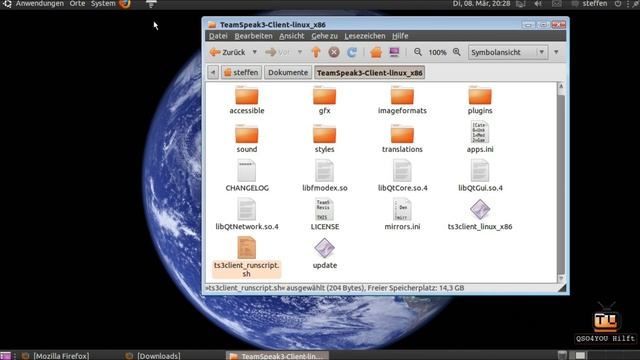640x360 pixels.
Task: Select the mirrors.ini file
Action: (402, 215)
